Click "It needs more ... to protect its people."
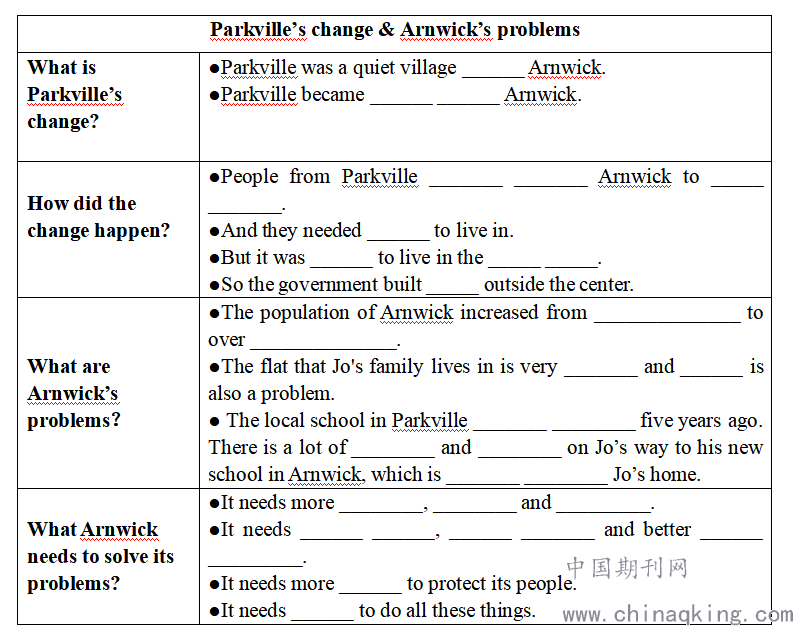This screenshot has height=626, width=793. (392, 584)
